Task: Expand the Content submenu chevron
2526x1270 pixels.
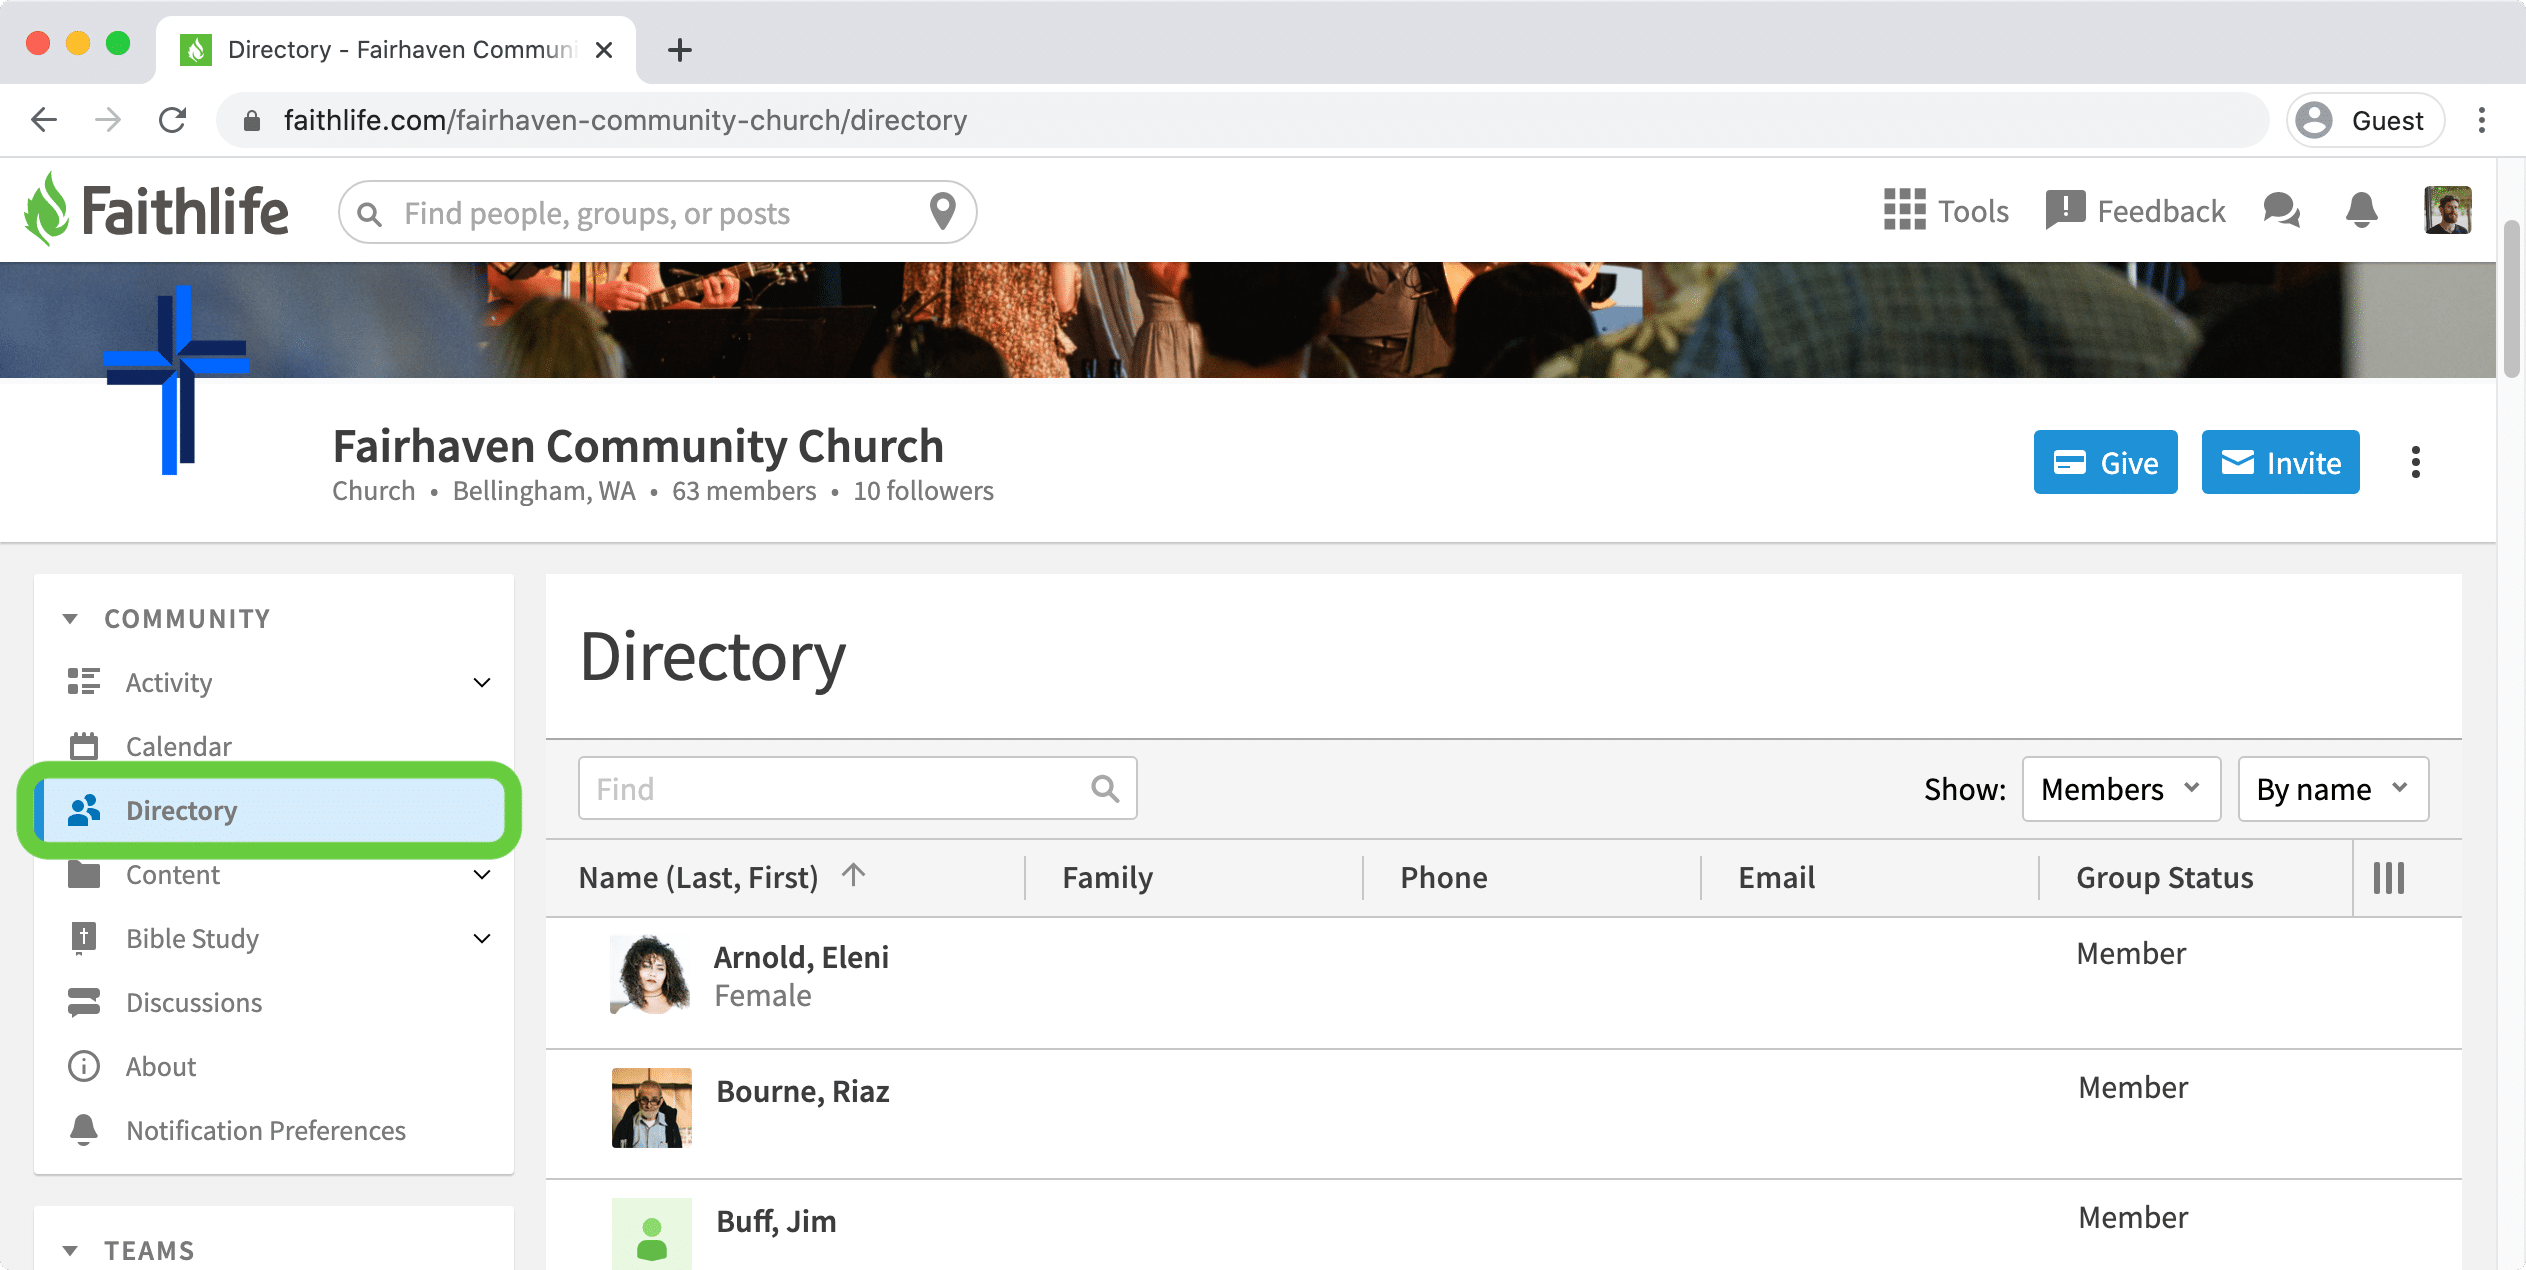Action: 482,875
